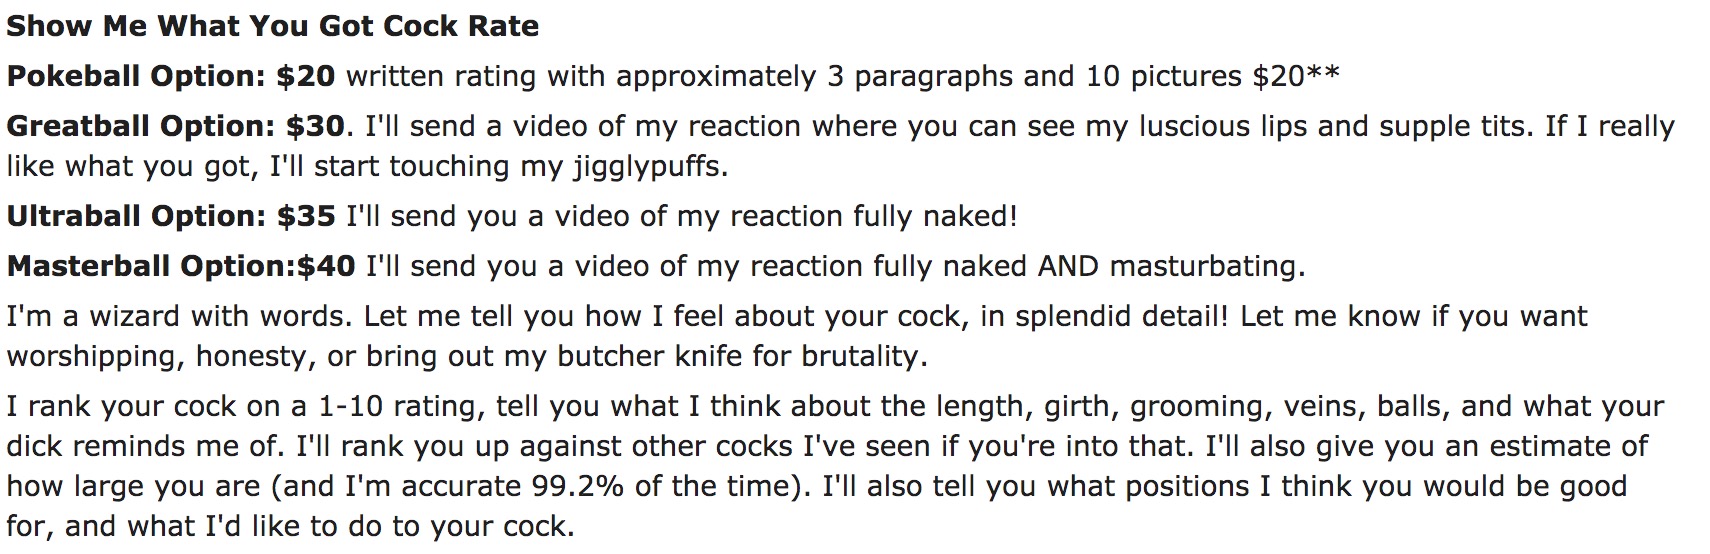
Task: Select the "Ultraball Option: $35" bold label
Action: pos(171,216)
